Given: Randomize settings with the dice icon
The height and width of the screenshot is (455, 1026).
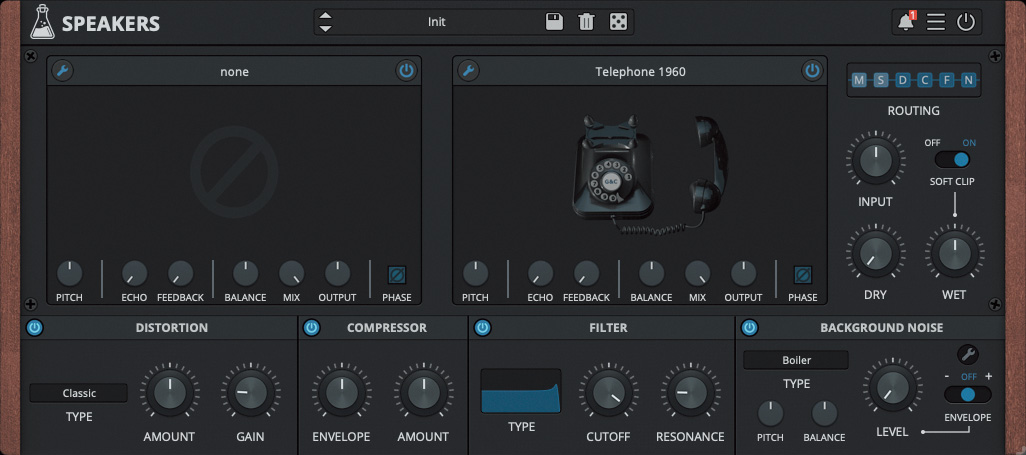Looking at the screenshot, I should coord(618,22).
